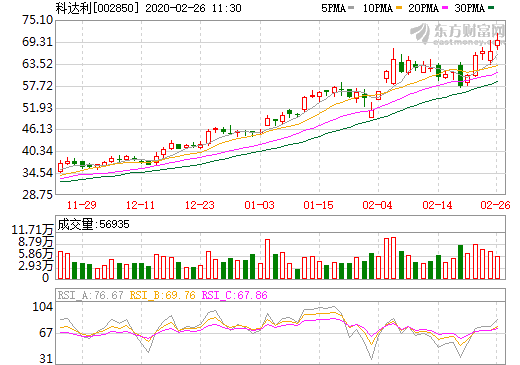This screenshot has height=365, width=520.
Task: Click the green 30PMA legend color dash
Action: click(x=491, y=8)
